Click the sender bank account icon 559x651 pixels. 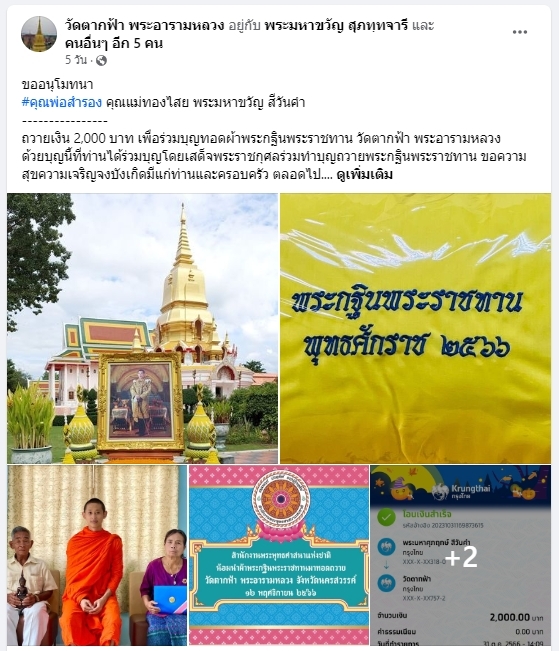point(386,547)
